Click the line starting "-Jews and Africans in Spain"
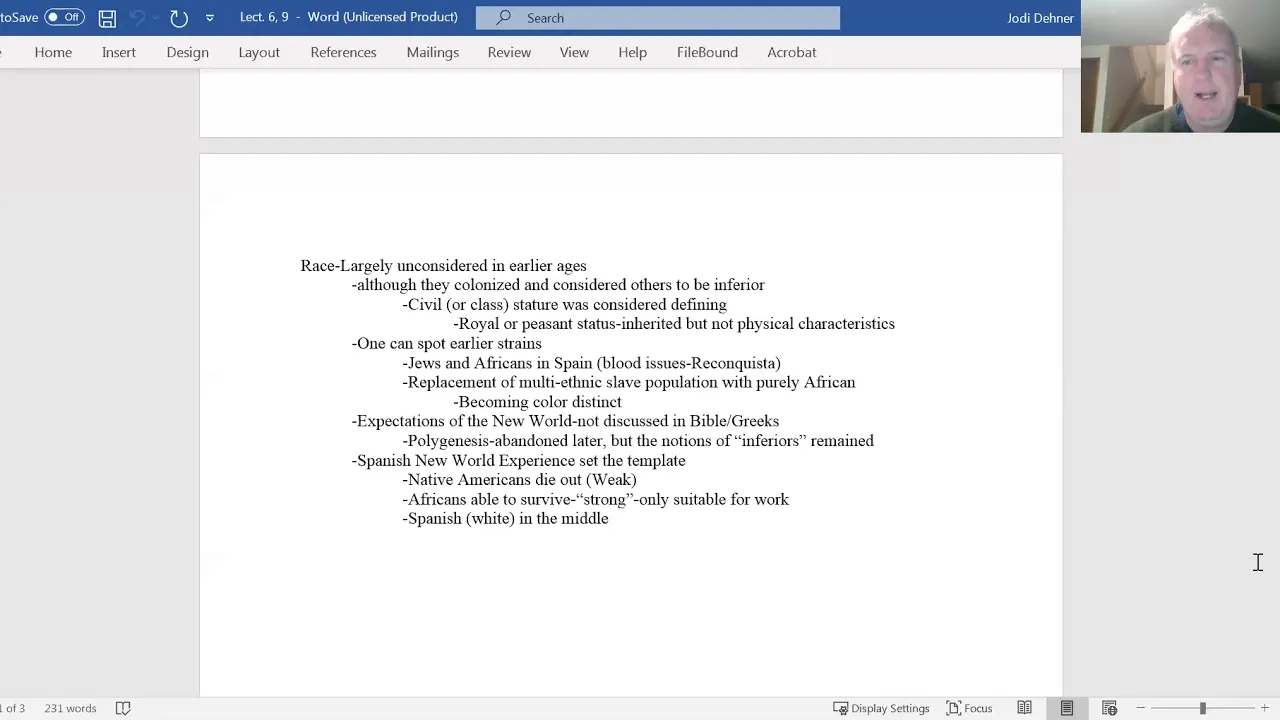 tap(591, 363)
